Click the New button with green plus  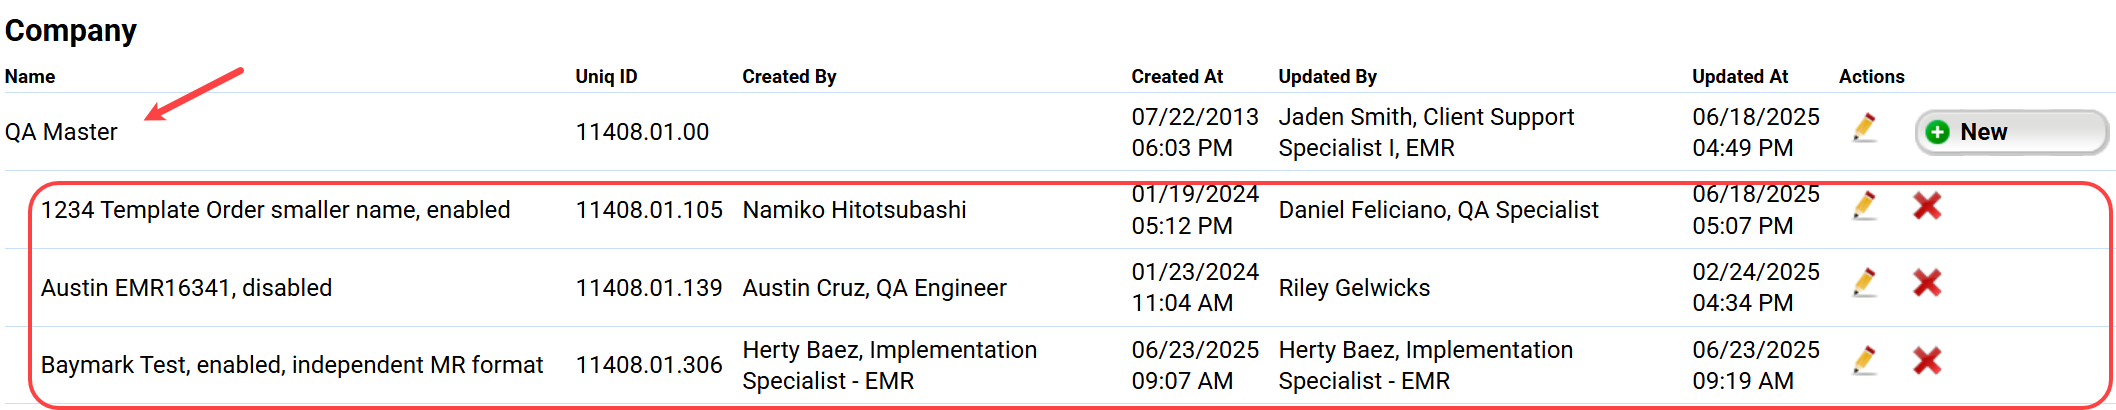2010,132
